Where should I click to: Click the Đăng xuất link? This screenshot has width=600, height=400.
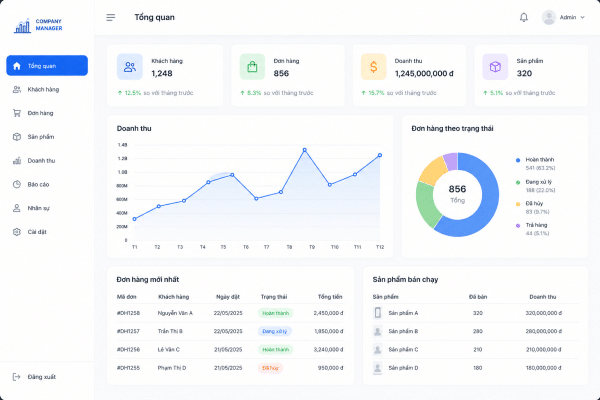coord(41,377)
